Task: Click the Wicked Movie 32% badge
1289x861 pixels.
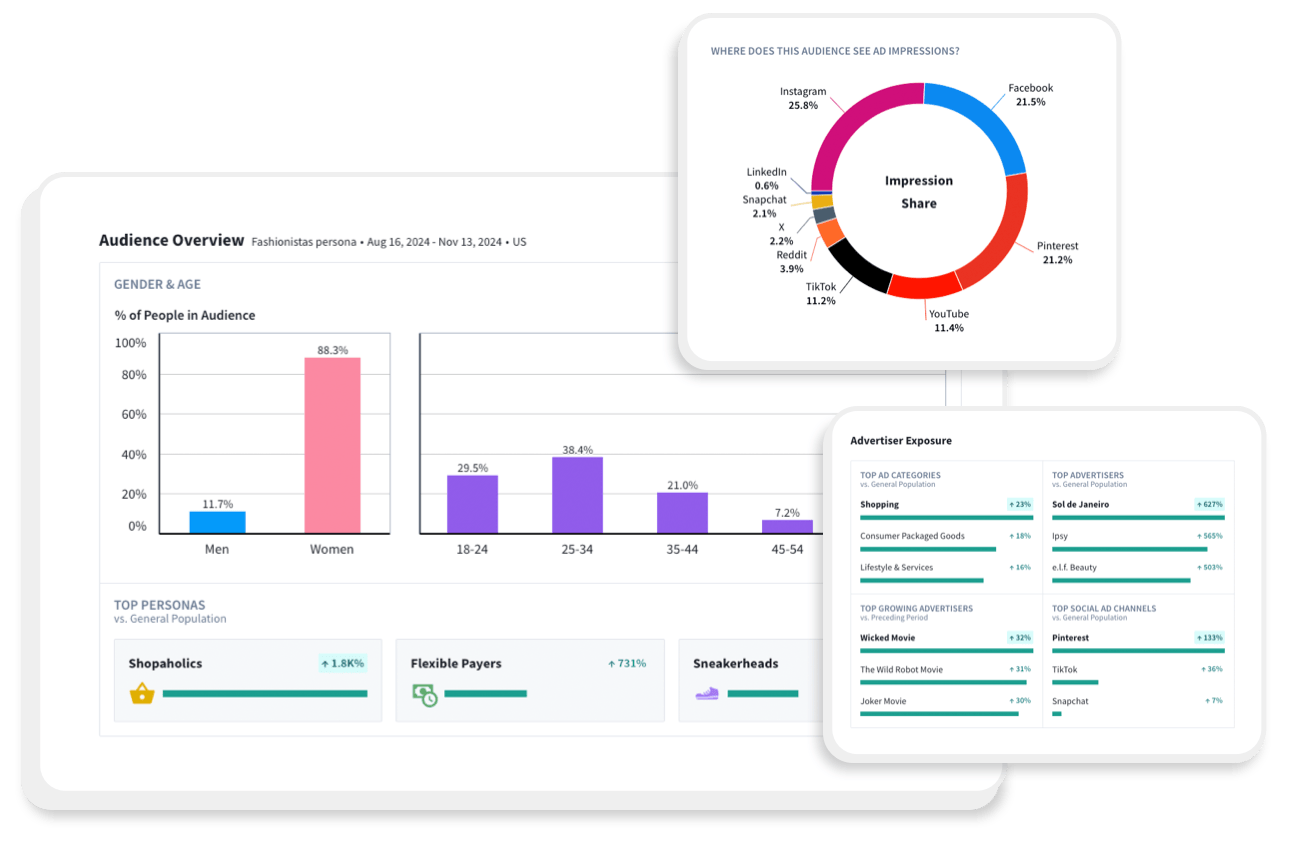Action: 1019,638
